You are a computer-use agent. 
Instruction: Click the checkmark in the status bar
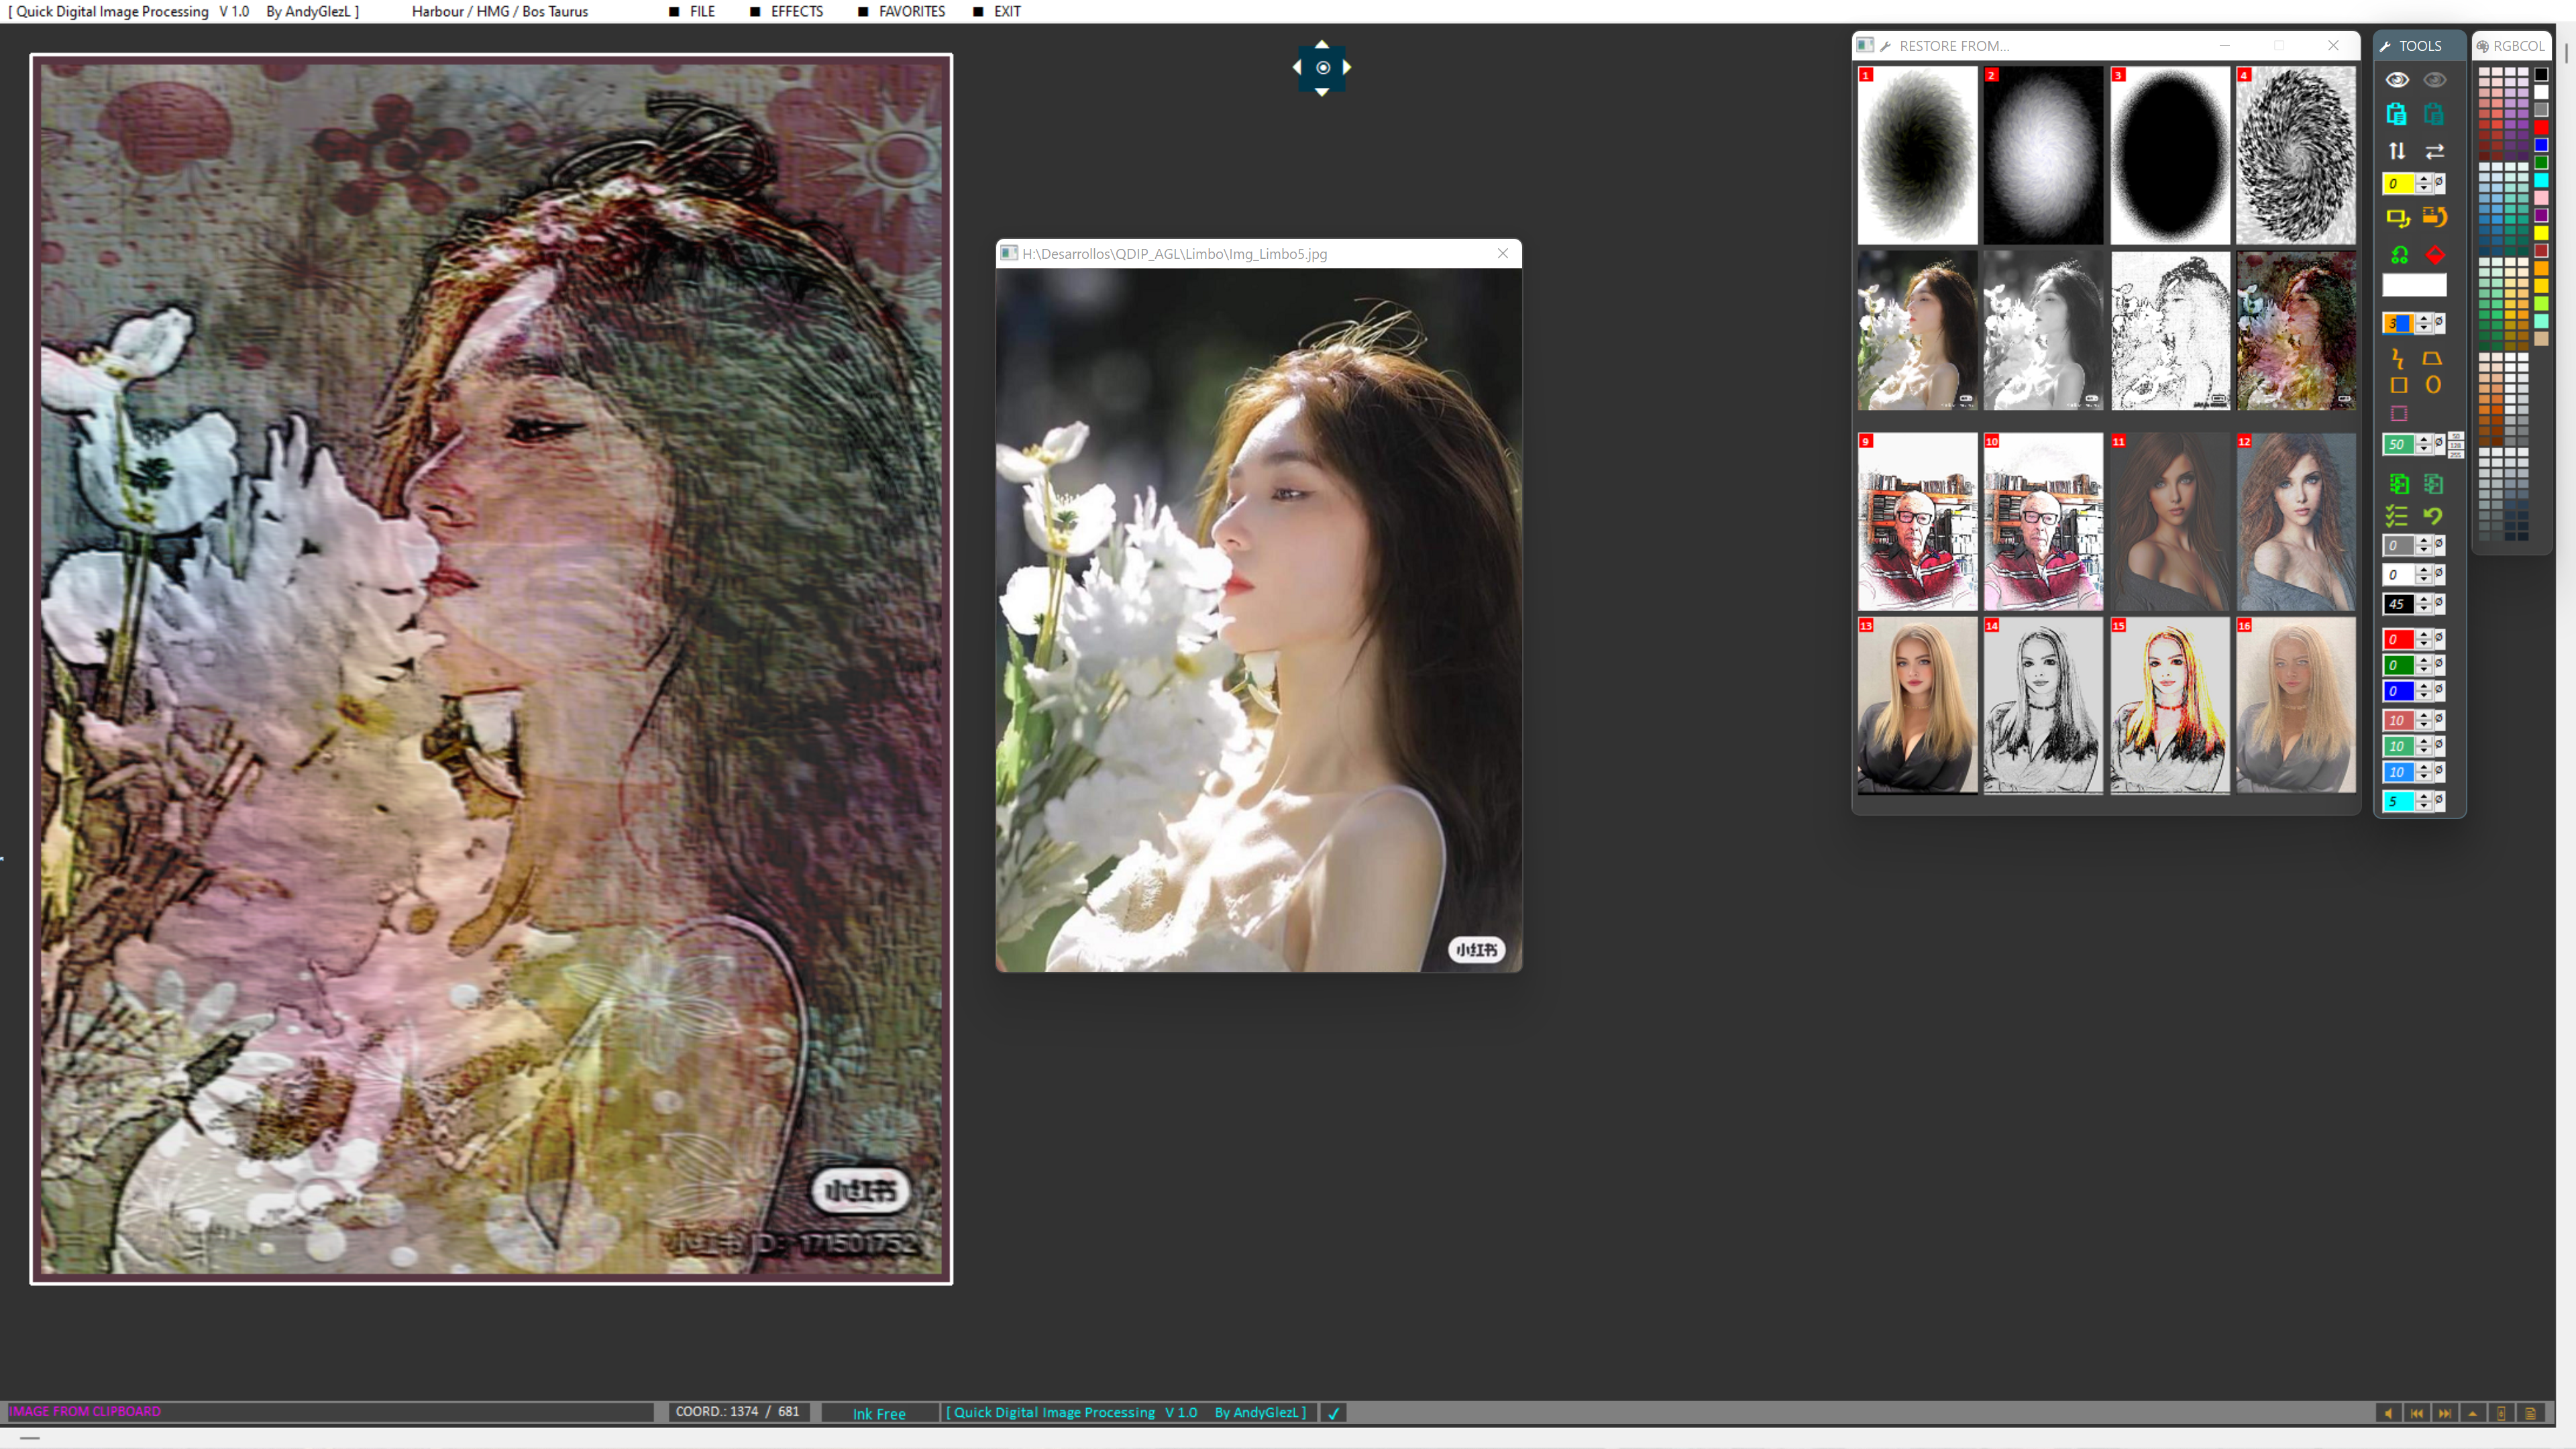tap(1333, 1413)
